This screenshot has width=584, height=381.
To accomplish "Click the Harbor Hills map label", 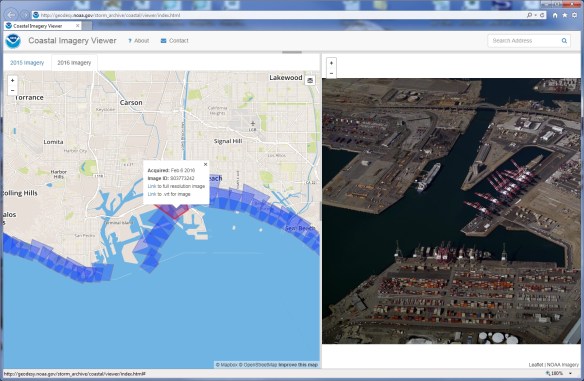I will [x=58, y=174].
